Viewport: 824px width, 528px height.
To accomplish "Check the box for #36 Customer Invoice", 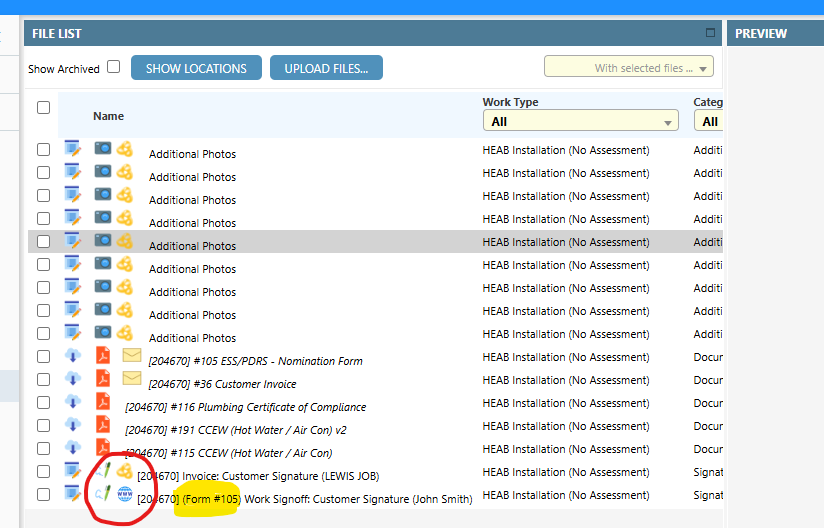I will [43, 379].
